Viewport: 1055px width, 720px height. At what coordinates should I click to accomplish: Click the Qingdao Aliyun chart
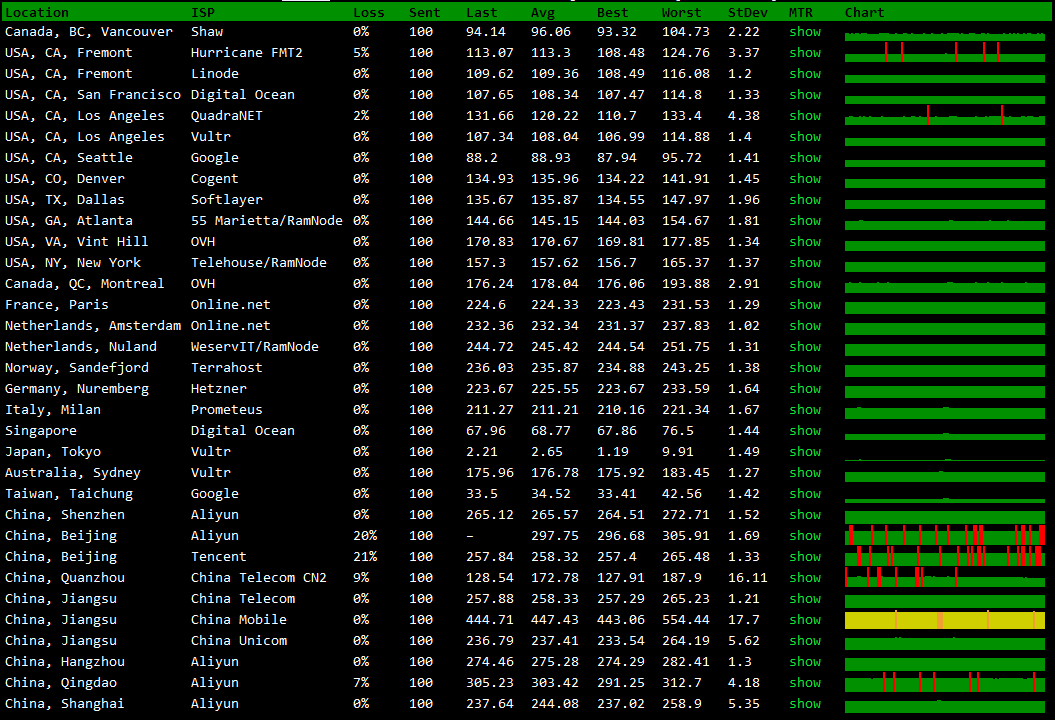[x=945, y=682]
